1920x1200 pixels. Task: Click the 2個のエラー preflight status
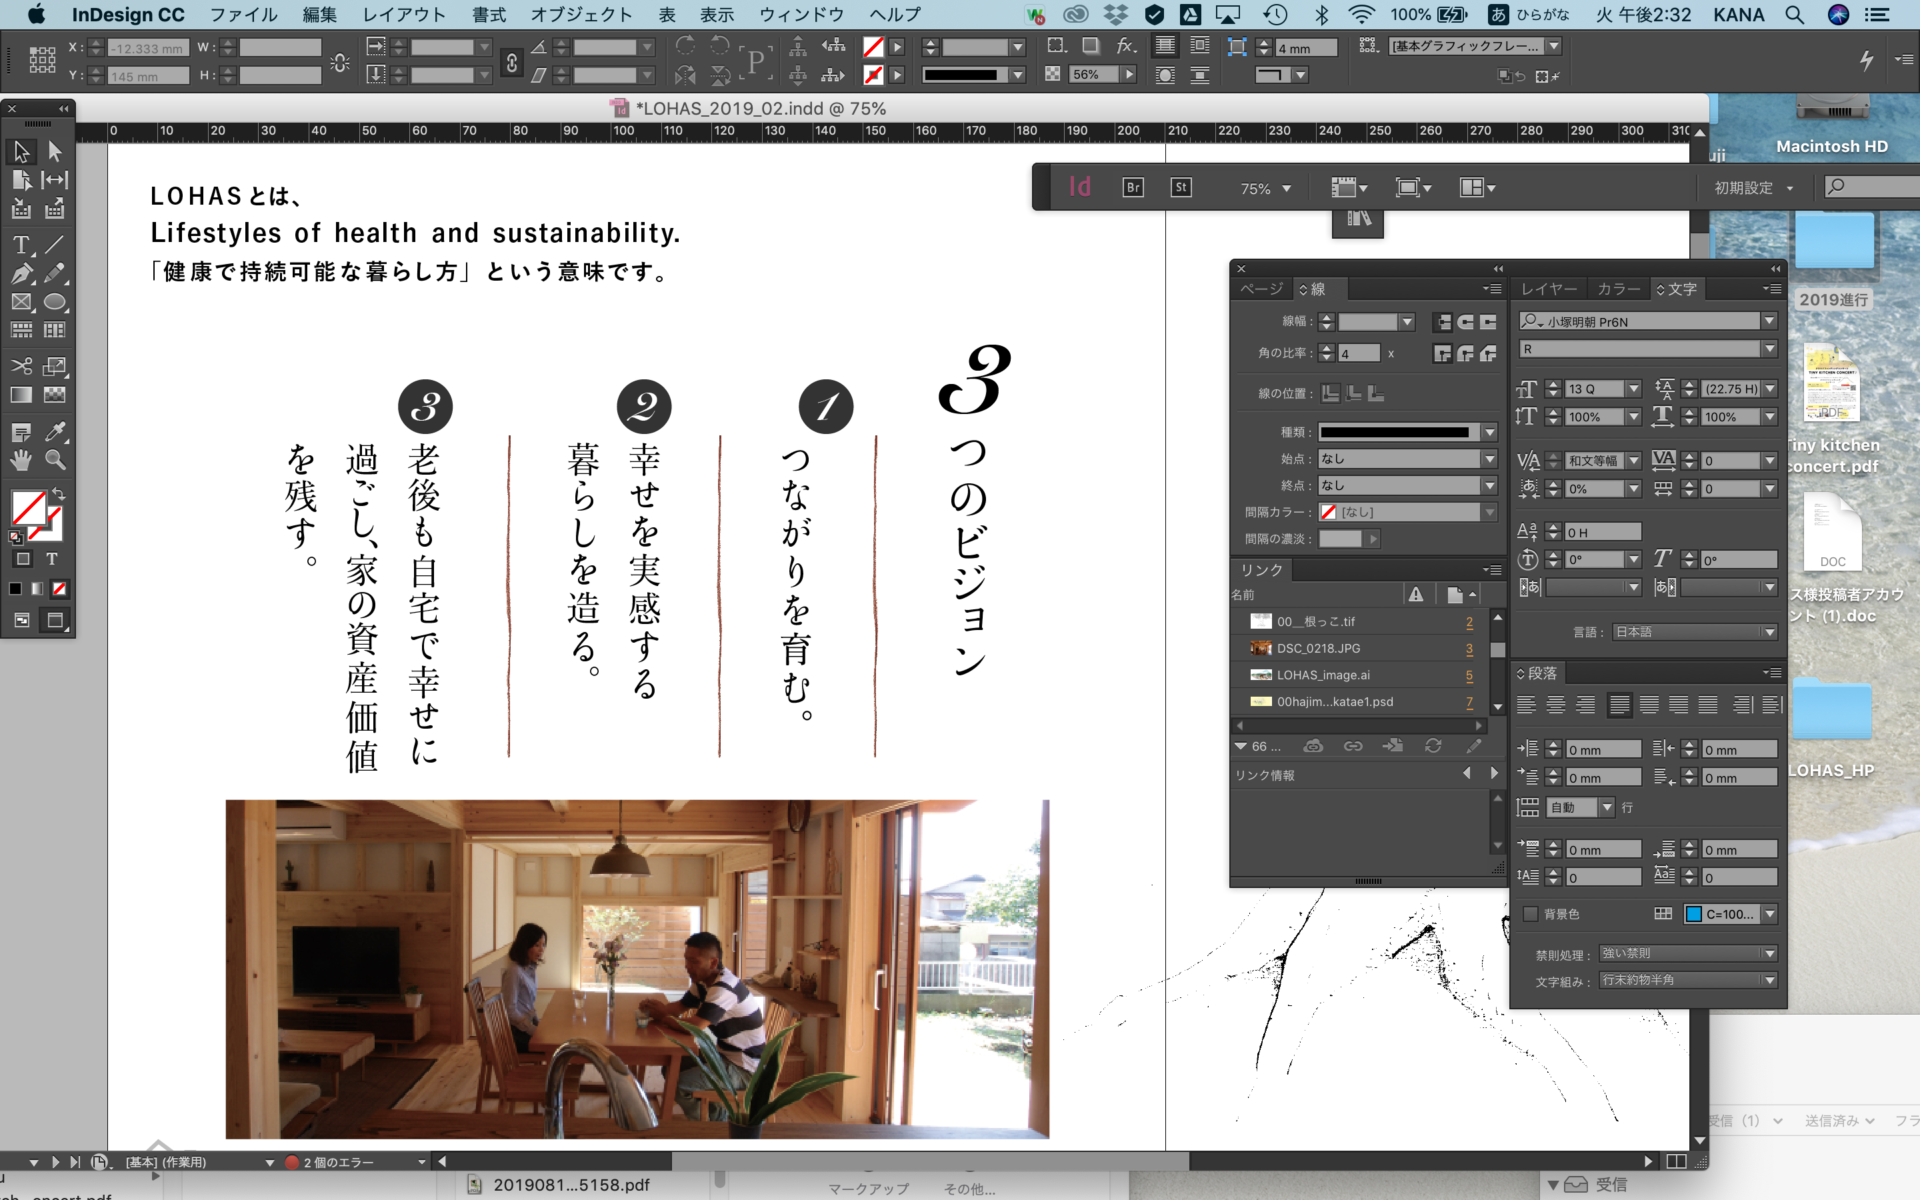tap(338, 1162)
